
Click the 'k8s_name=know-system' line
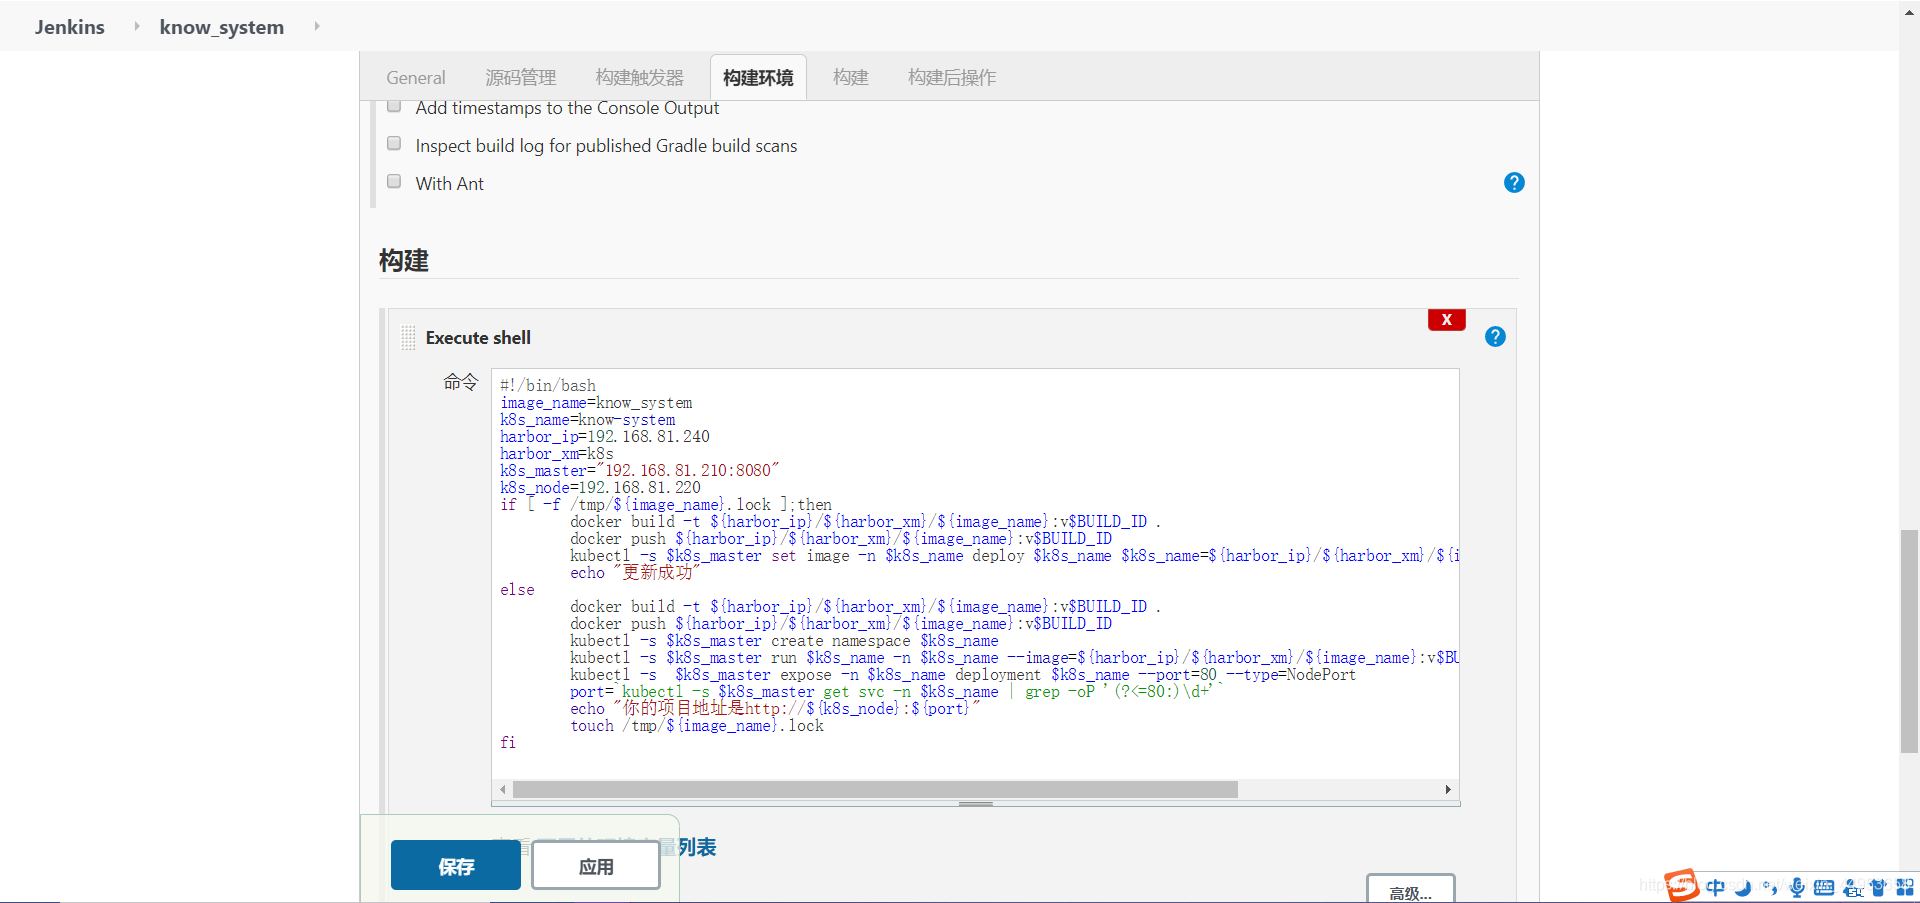pos(588,420)
